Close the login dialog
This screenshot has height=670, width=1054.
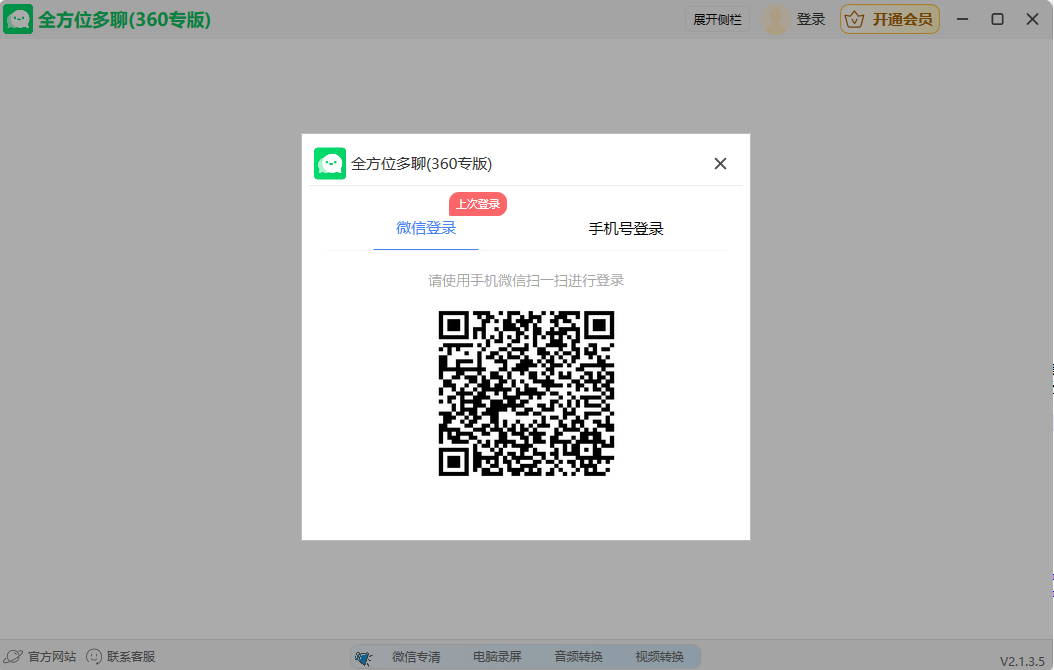pos(720,164)
